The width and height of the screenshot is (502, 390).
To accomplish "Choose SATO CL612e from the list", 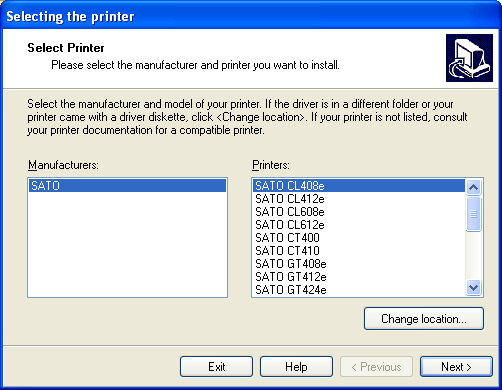I will 359,225.
